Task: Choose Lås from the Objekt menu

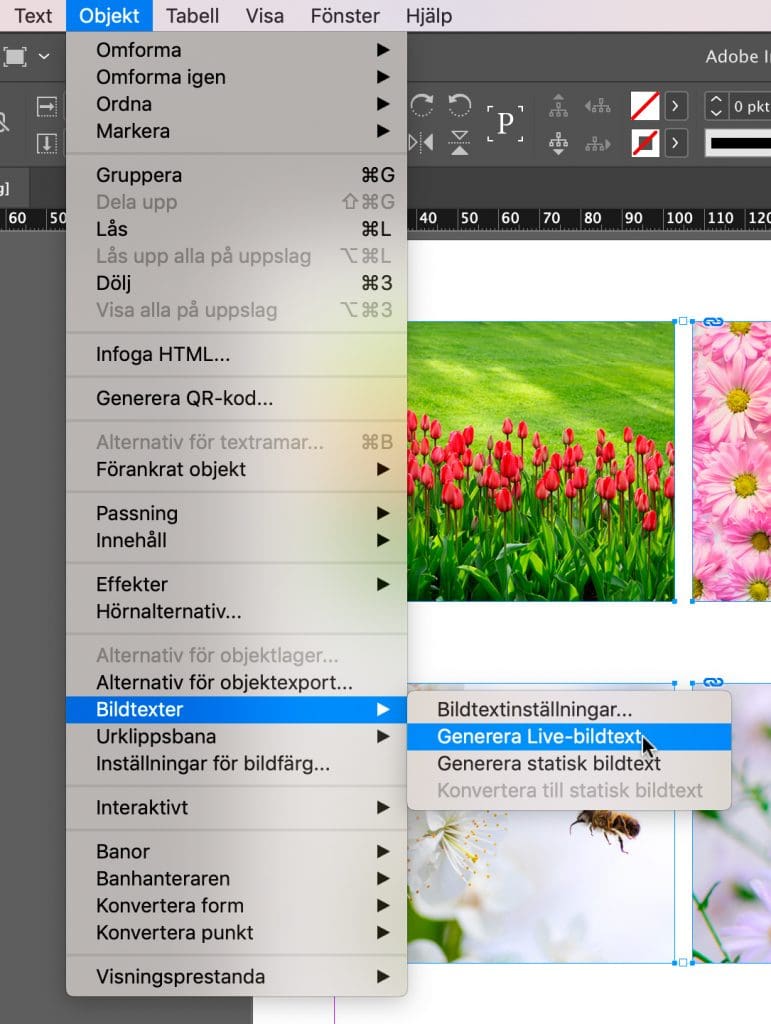Action: tap(236, 229)
